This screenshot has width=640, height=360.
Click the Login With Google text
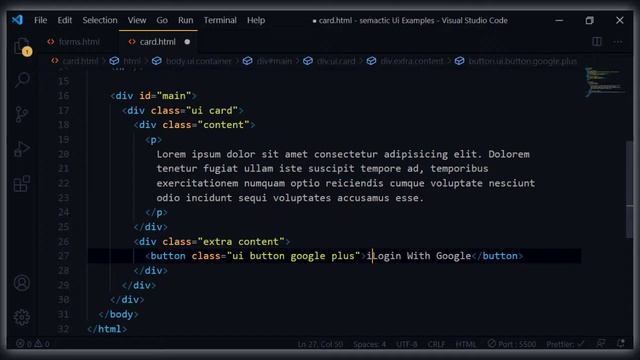pos(422,256)
